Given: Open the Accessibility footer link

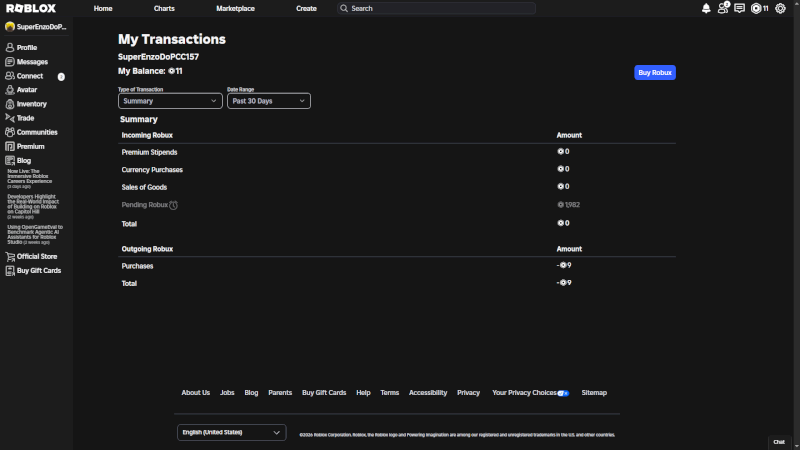Looking at the screenshot, I should pyautogui.click(x=428, y=393).
